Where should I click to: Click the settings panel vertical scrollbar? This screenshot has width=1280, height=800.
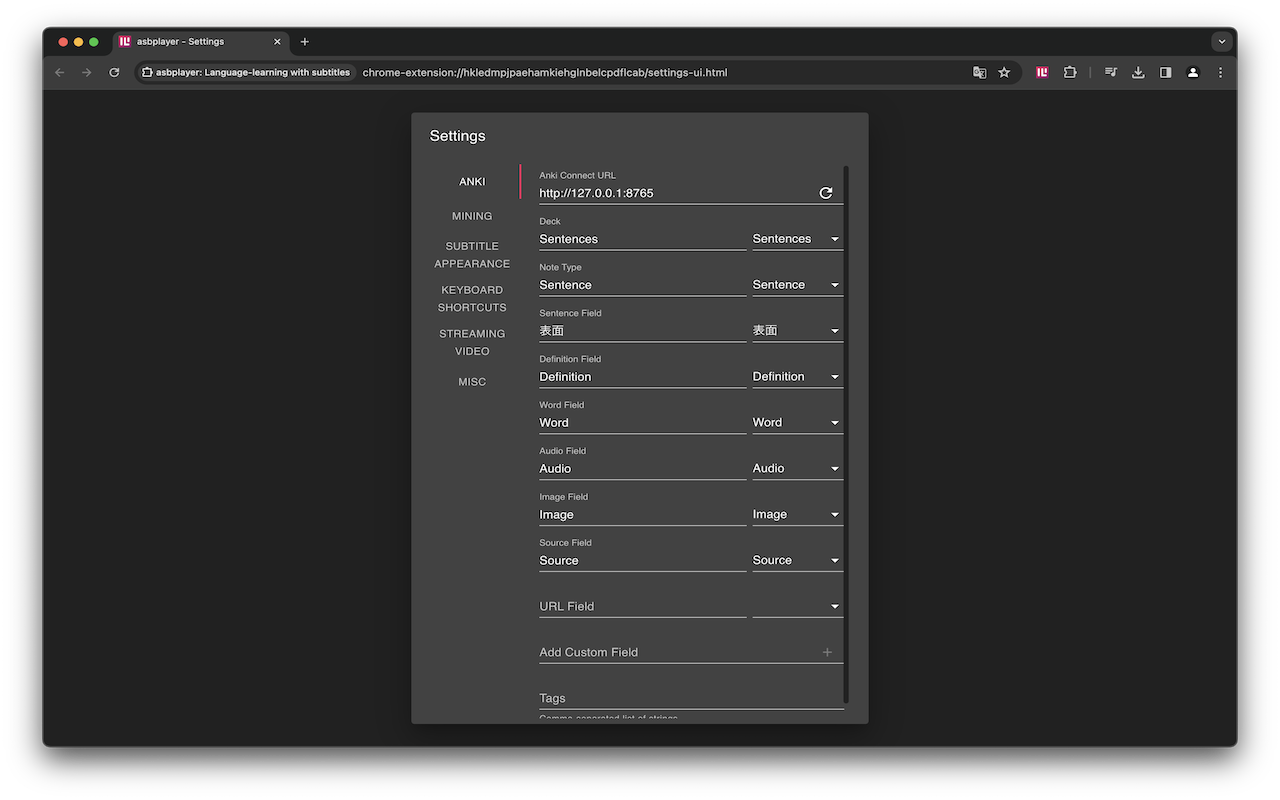point(846,434)
